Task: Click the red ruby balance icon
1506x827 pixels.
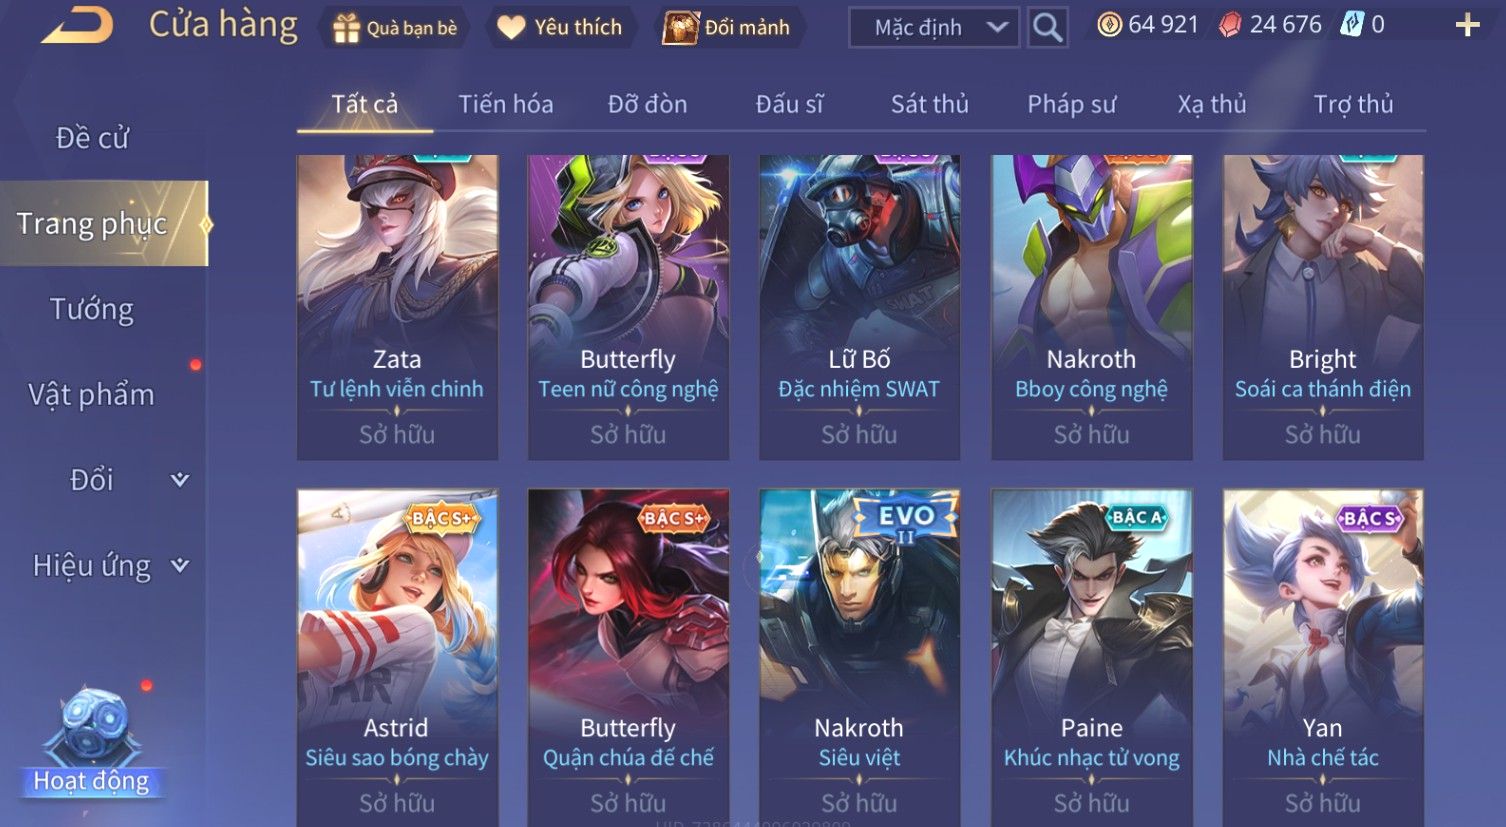Action: click(x=1230, y=25)
